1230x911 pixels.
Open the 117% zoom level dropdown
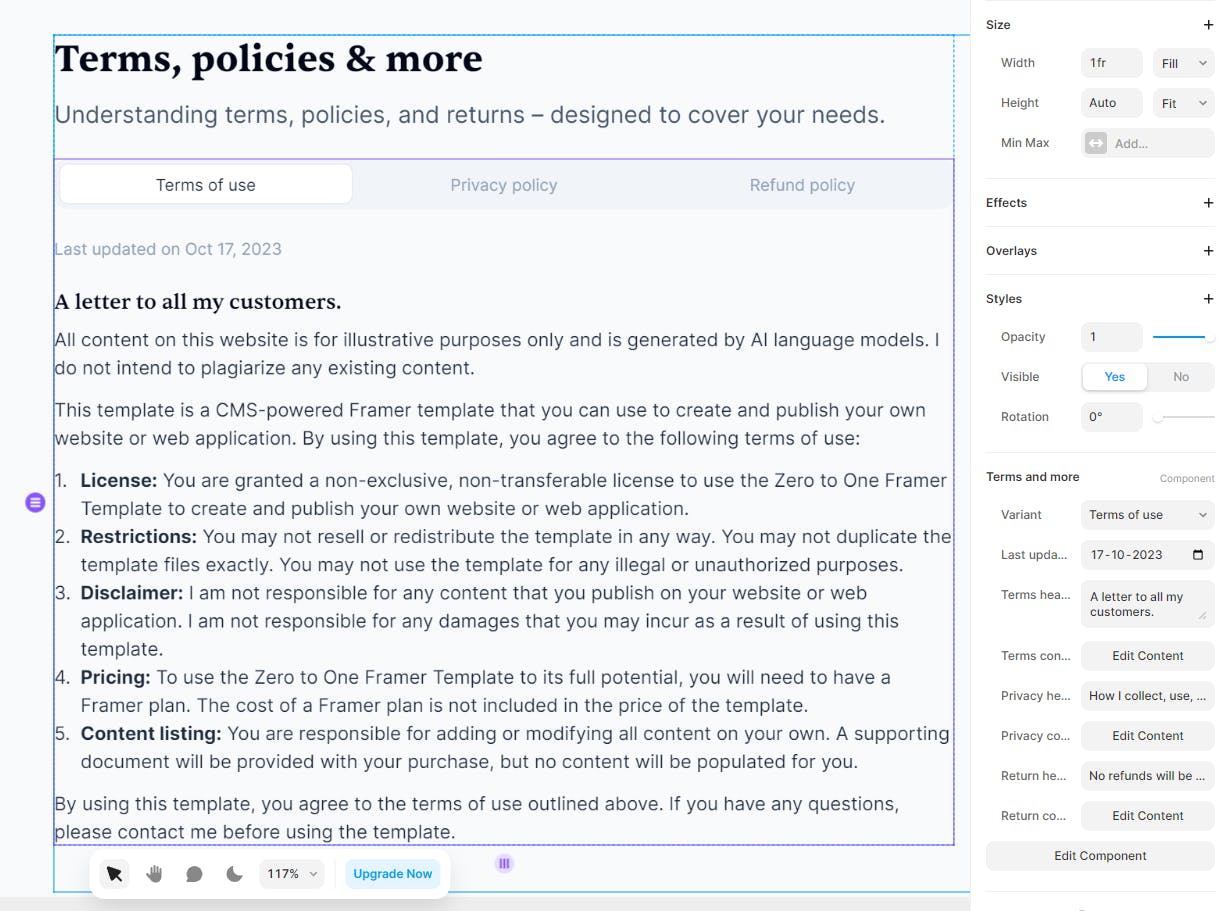(292, 874)
